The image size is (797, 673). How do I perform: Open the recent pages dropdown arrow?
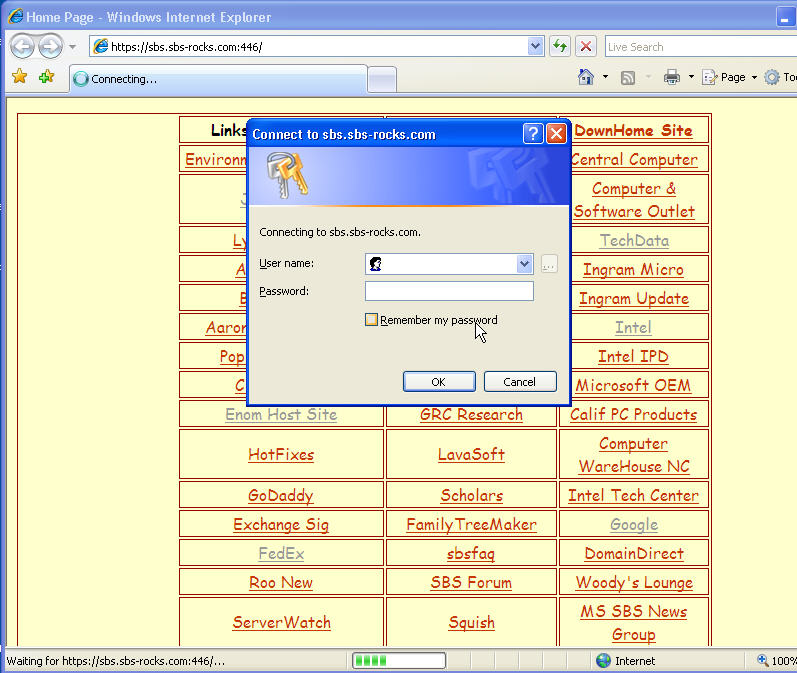coord(73,47)
